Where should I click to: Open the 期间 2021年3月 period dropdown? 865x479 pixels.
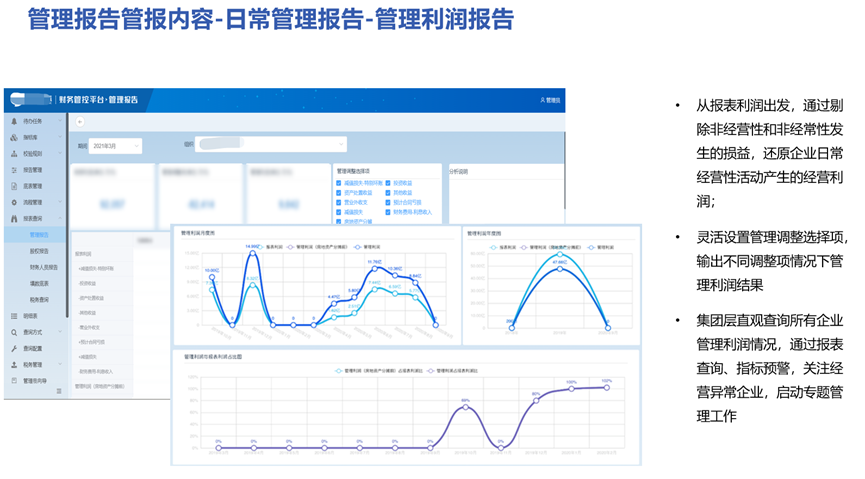[116, 146]
